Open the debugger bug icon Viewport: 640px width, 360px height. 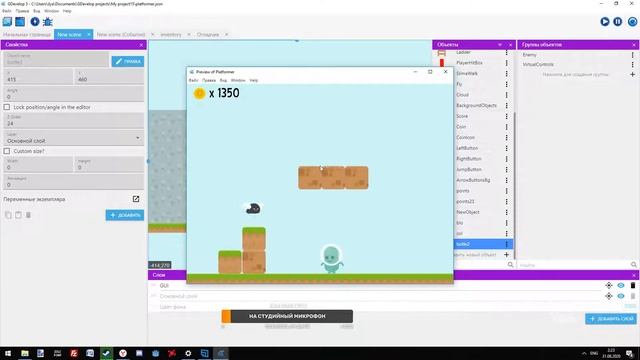pyautogui.click(x=48, y=22)
